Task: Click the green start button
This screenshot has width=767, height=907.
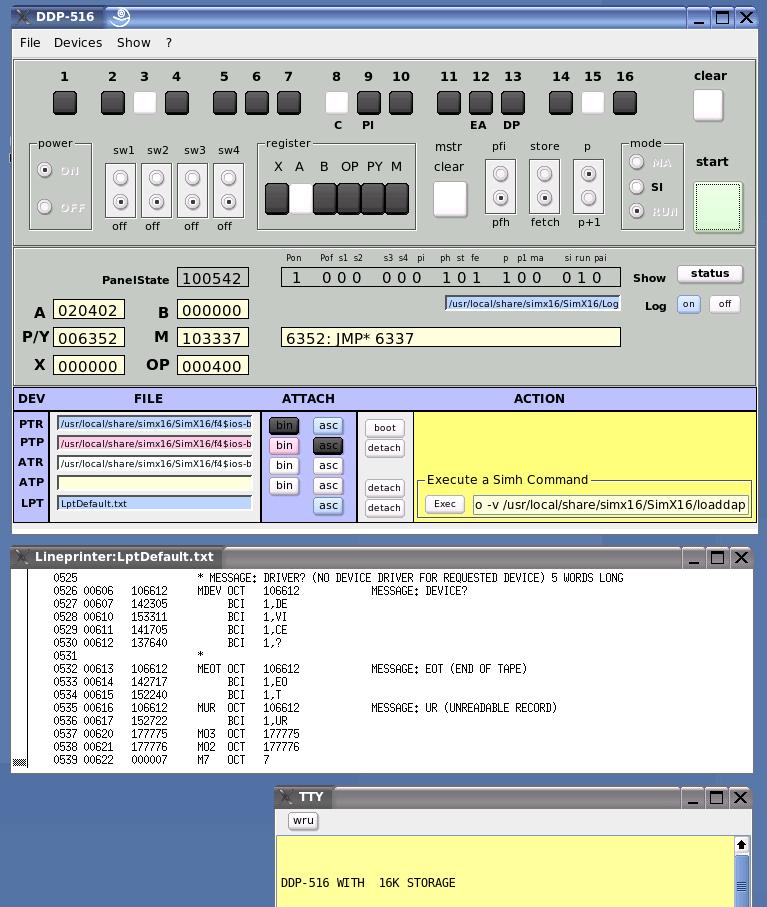Action: point(718,207)
